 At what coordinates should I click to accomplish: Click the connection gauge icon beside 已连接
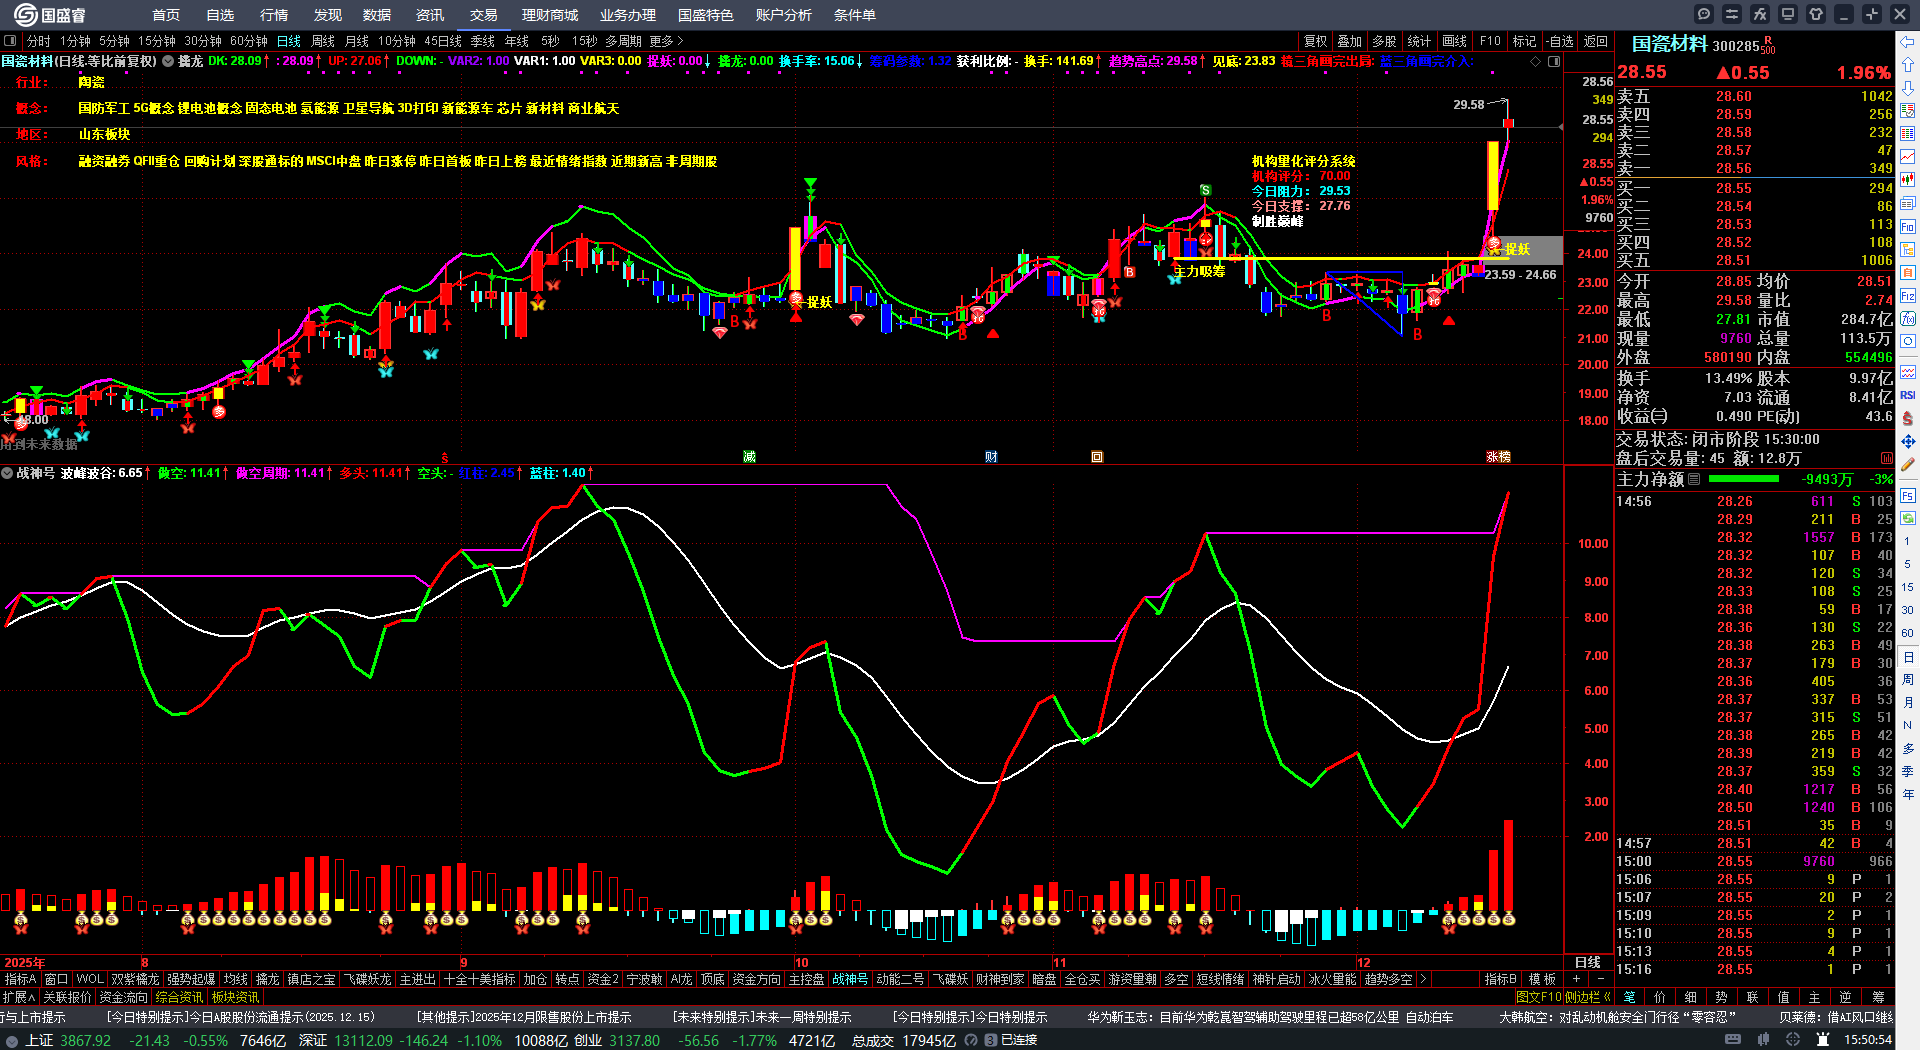971,1041
